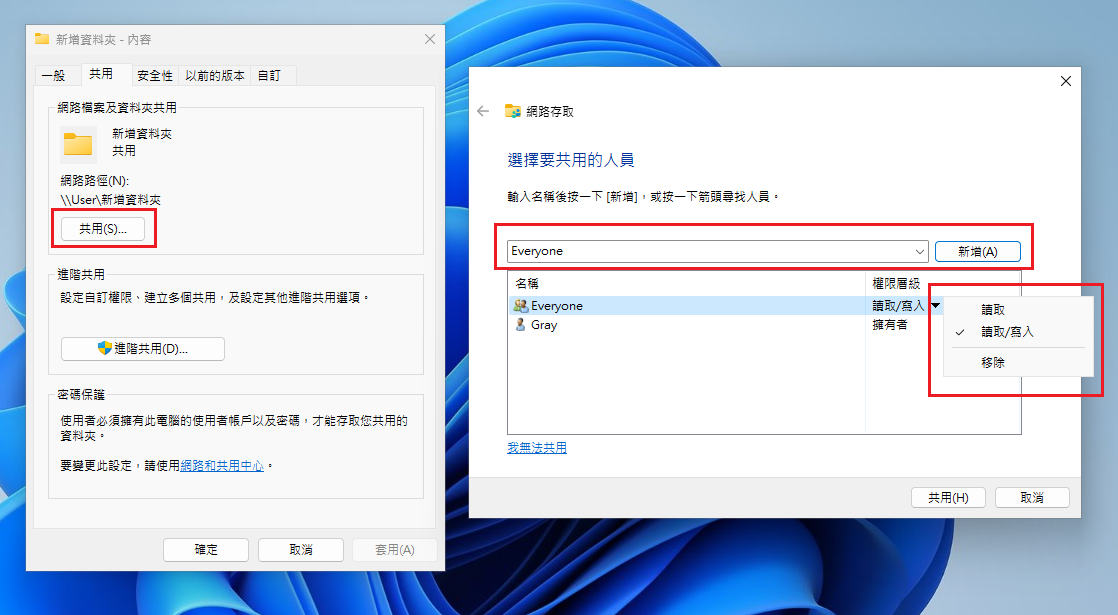Viewport: 1118px width, 615px height.
Task: Open the 以前的版本 tab
Action: pyautogui.click(x=215, y=75)
